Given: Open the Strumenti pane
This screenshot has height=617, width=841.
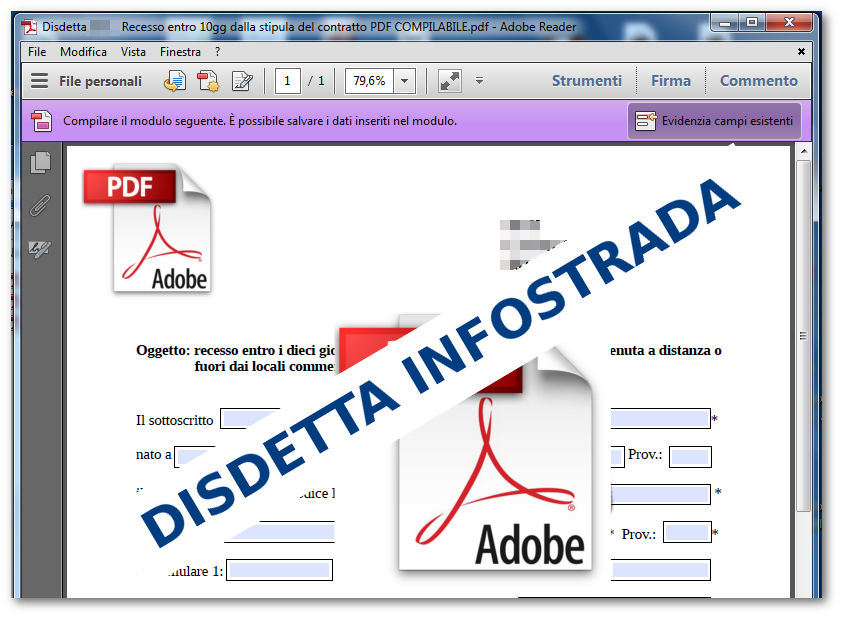Looking at the screenshot, I should (x=587, y=80).
